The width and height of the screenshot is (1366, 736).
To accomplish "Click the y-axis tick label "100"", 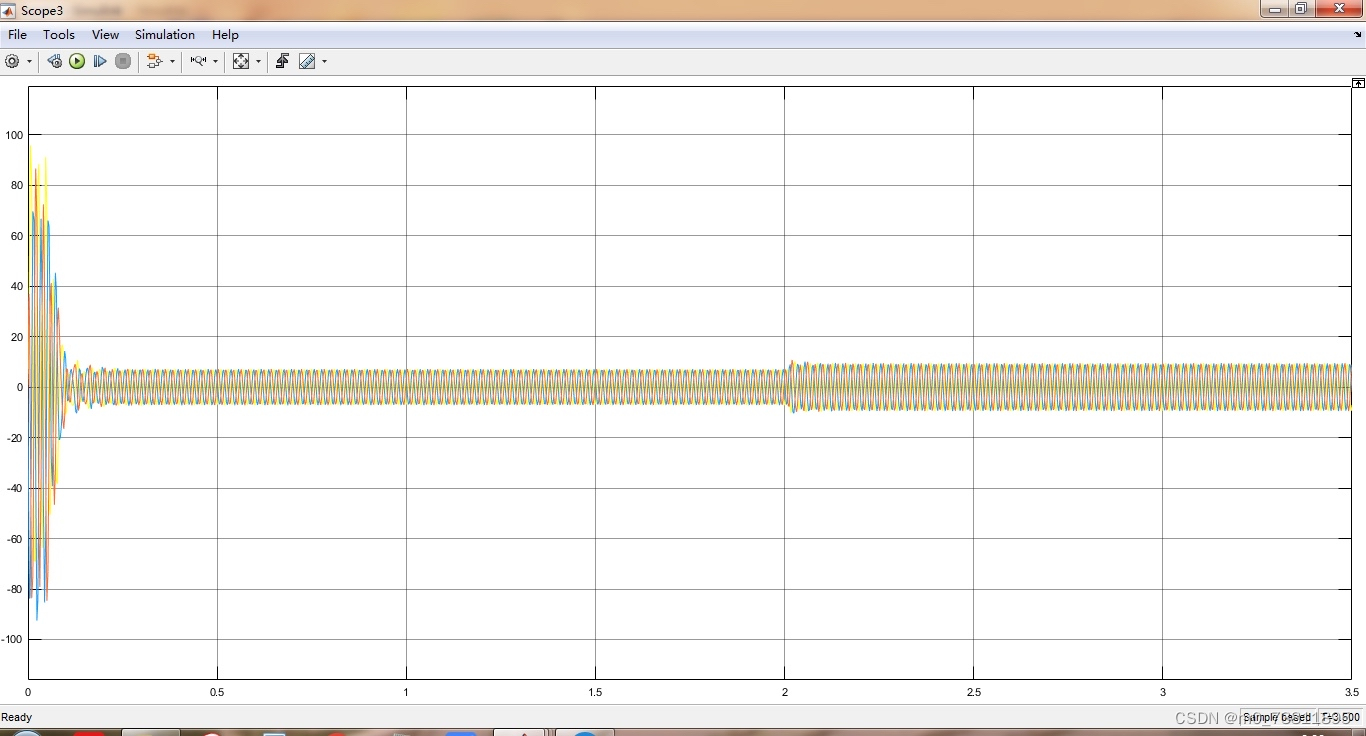I will (x=14, y=135).
